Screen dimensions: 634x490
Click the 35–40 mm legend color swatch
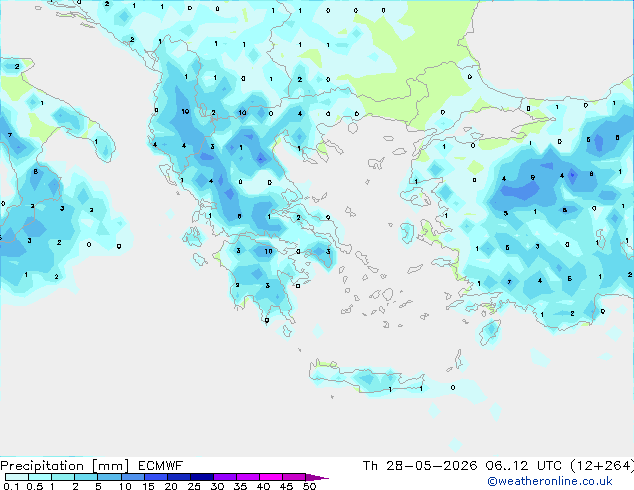[248, 477]
